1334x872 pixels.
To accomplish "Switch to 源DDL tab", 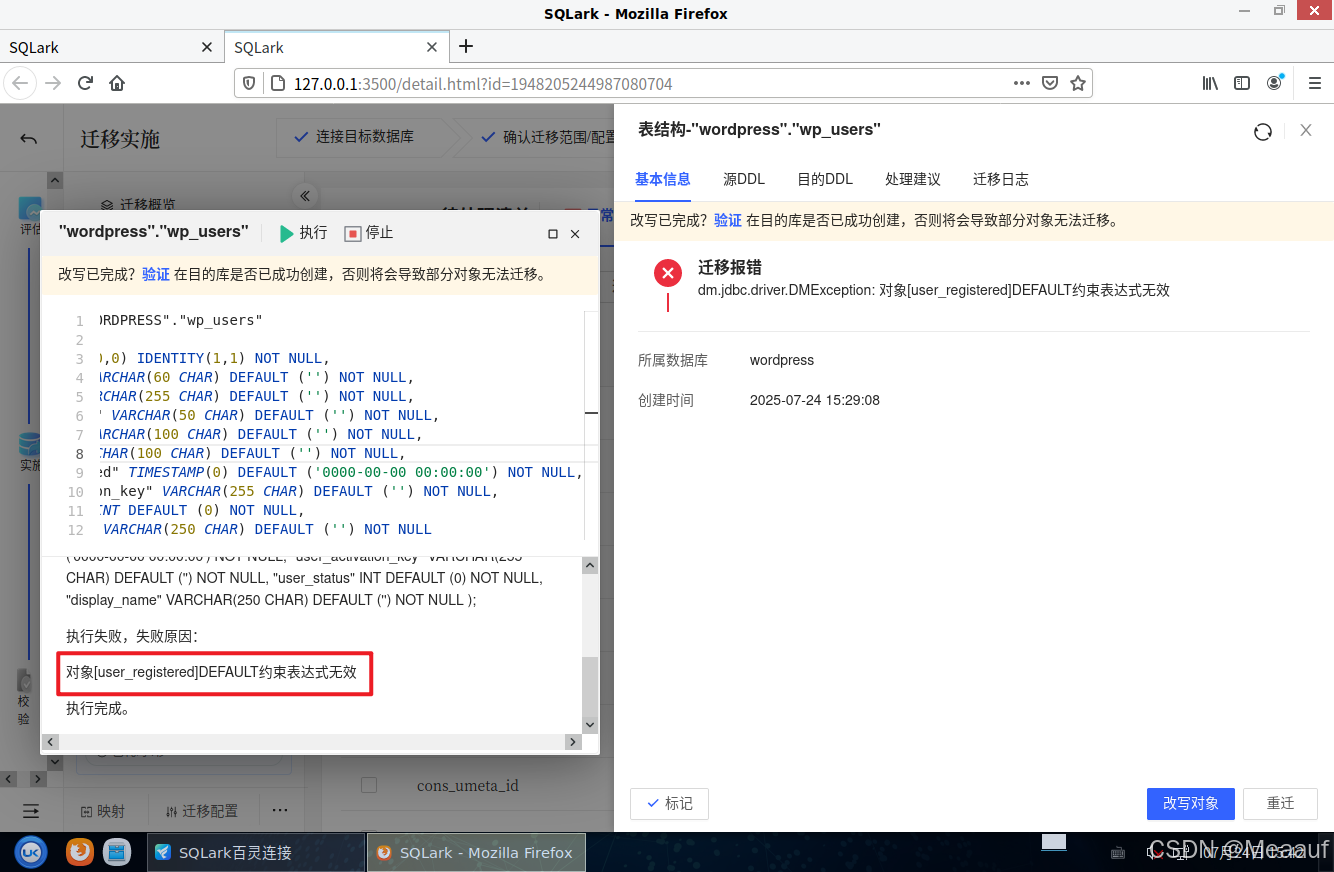I will (744, 179).
